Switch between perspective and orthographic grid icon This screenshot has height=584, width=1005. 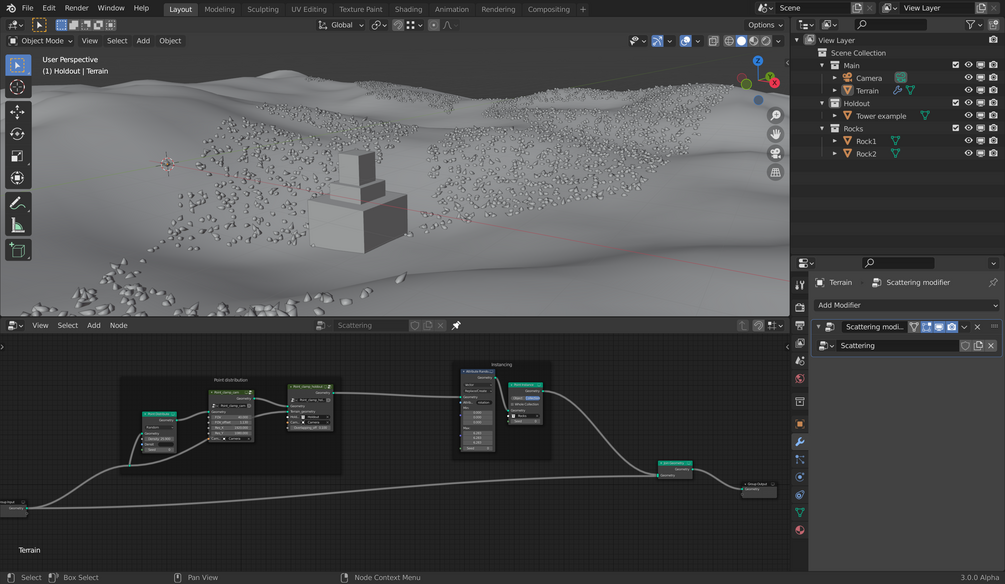(x=776, y=172)
